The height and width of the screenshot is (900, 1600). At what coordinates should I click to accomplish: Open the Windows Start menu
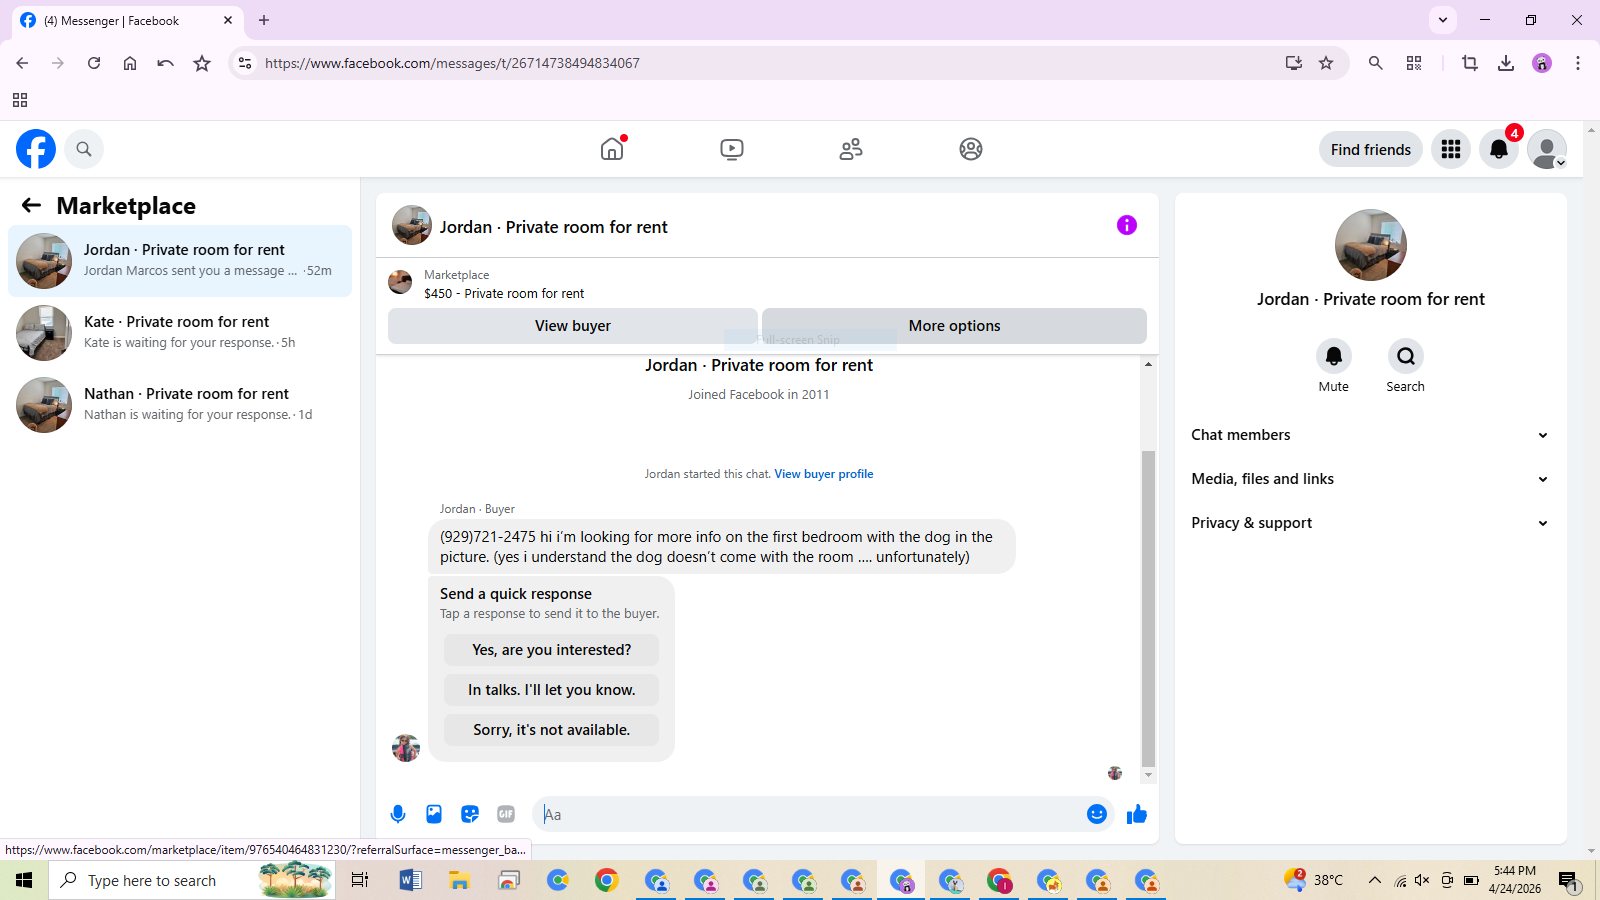[x=24, y=880]
